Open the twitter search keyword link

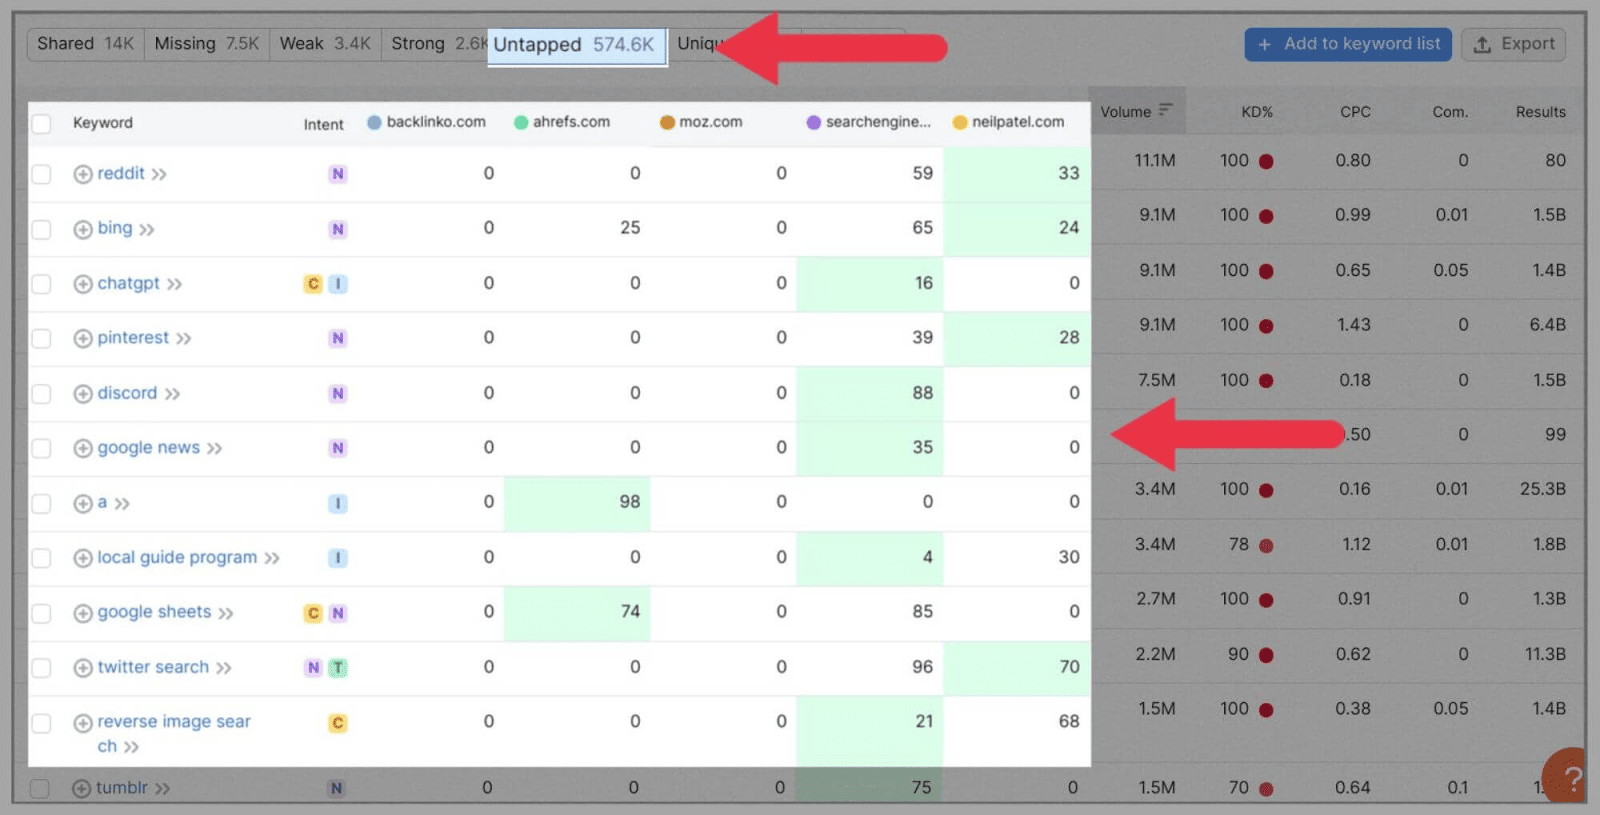pyautogui.click(x=153, y=667)
